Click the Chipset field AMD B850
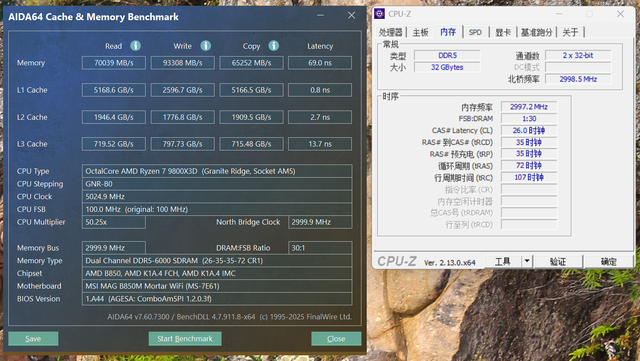 coord(217,273)
